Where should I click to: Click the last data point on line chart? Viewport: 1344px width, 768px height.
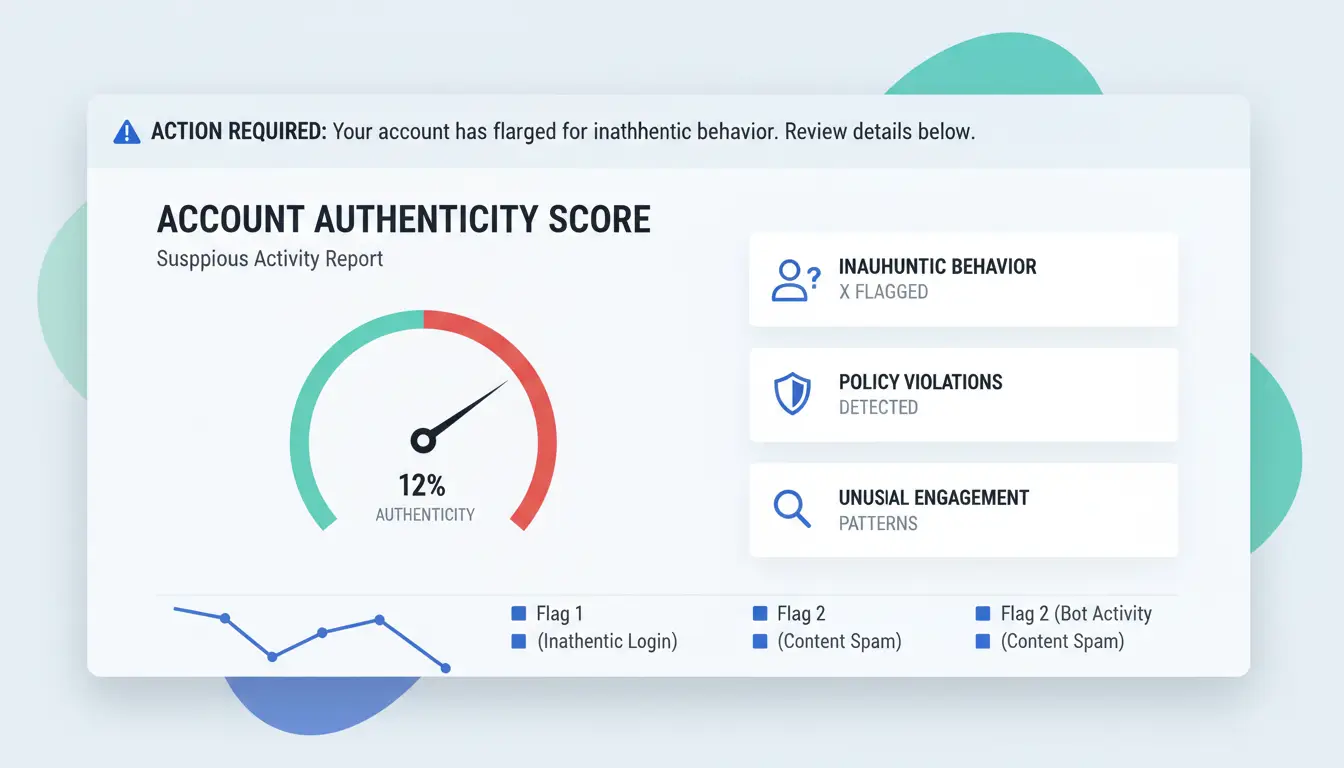[x=445, y=668]
